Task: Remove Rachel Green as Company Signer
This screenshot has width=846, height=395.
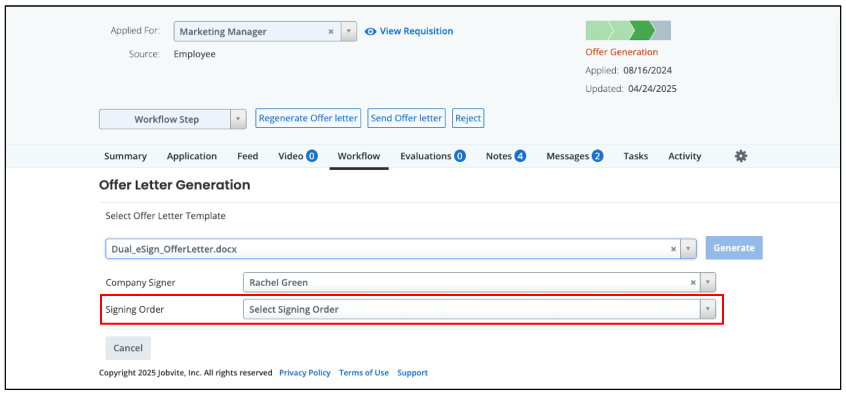Action: [693, 282]
